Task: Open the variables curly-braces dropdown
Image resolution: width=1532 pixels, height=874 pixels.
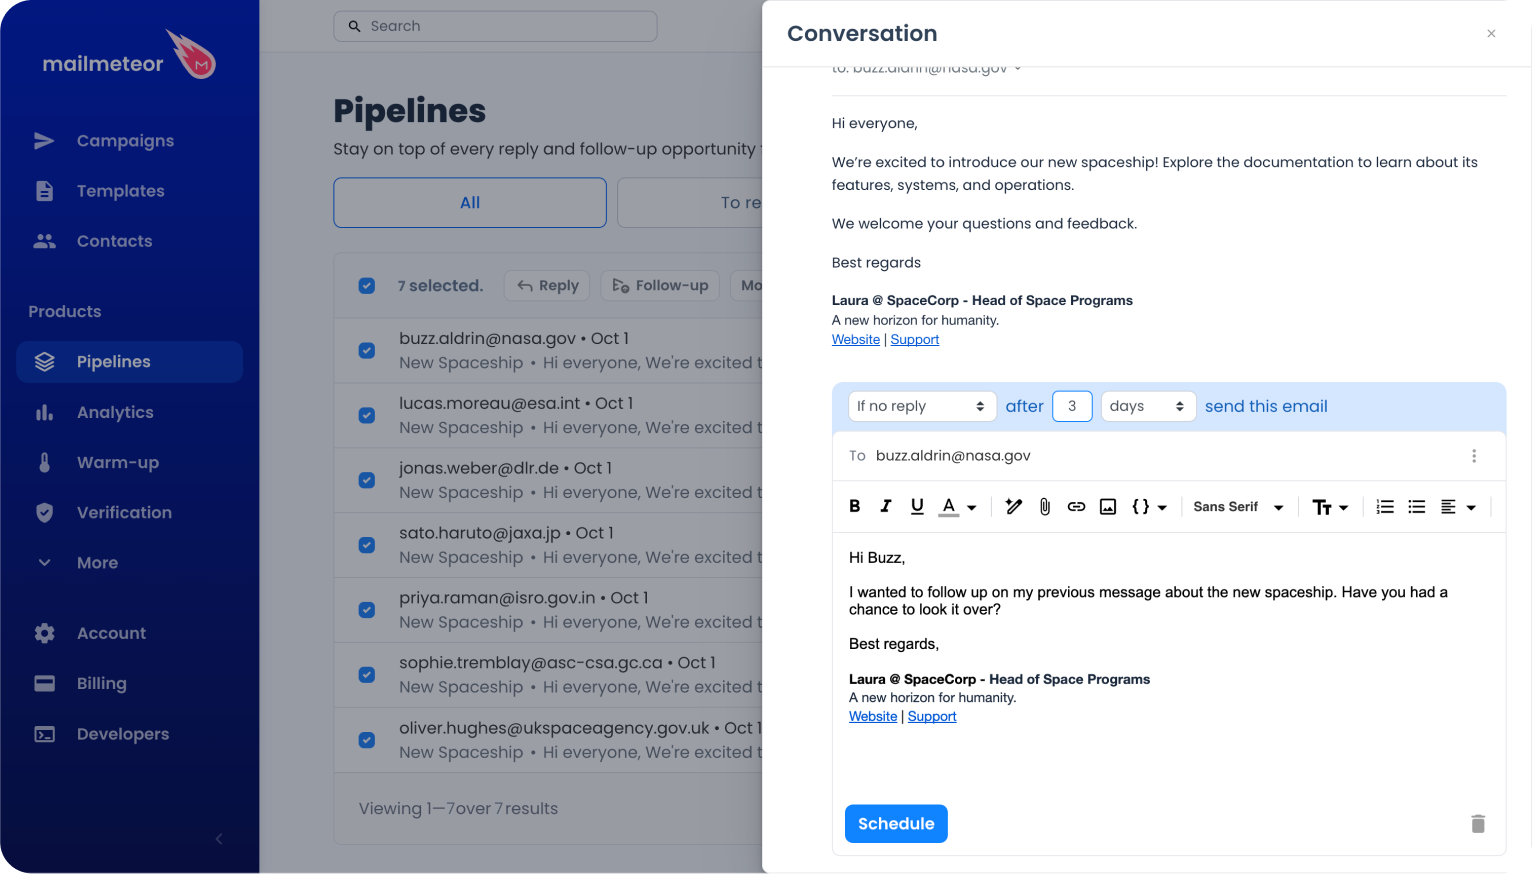Action: pyautogui.click(x=1149, y=507)
